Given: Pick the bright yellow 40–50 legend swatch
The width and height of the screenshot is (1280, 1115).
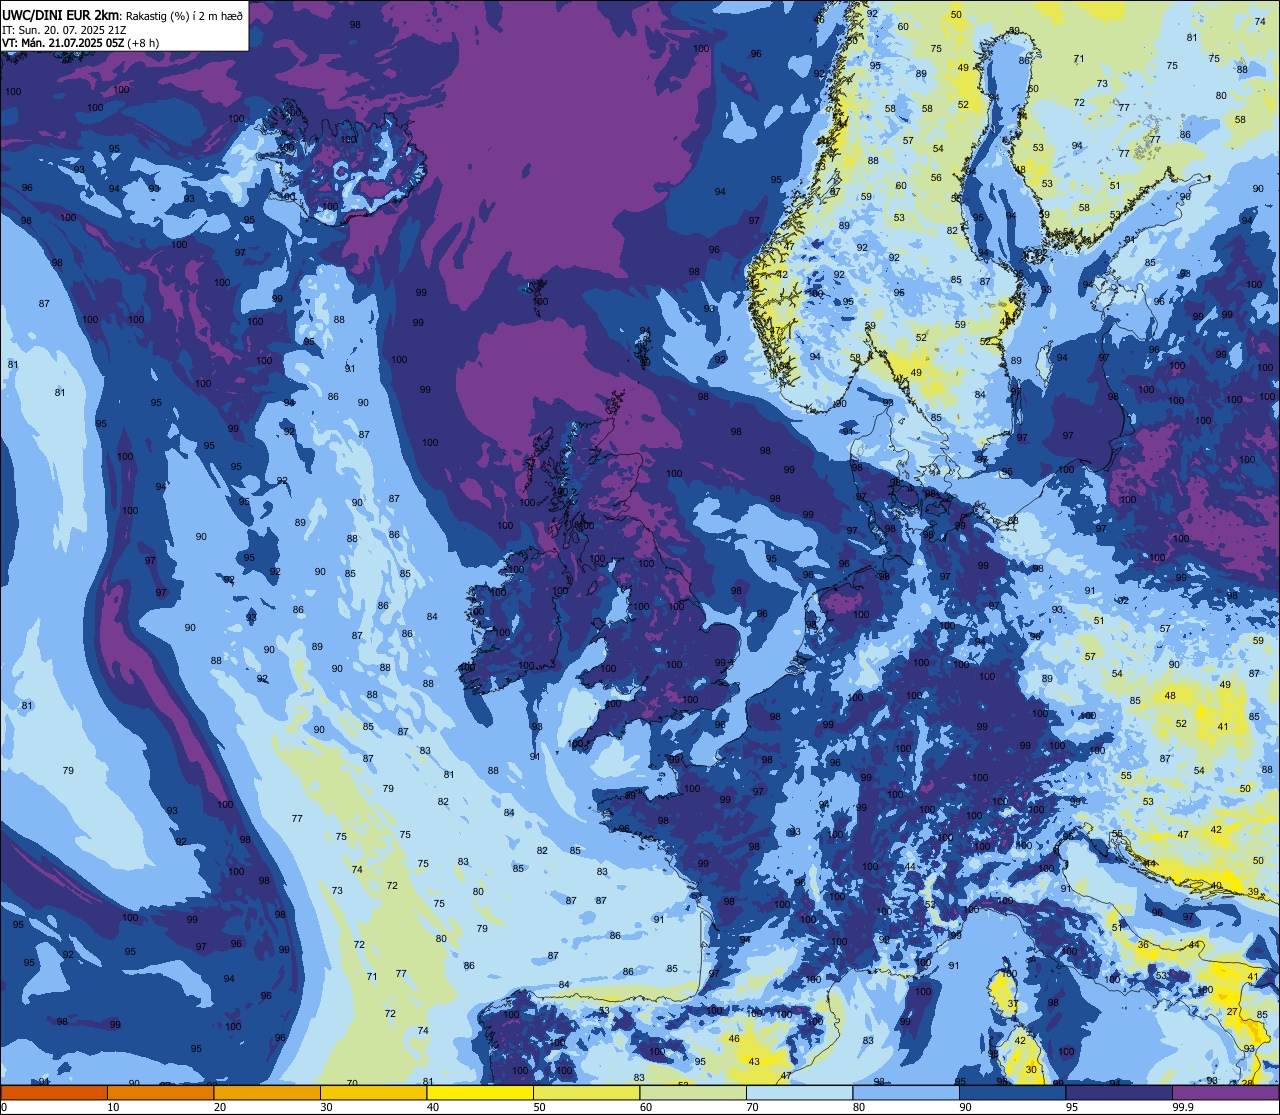Looking at the screenshot, I should [480, 1092].
